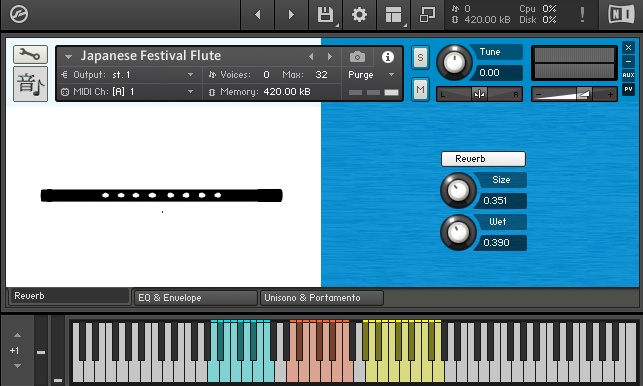
Task: Click the output level meter display
Action: pyautogui.click(x=575, y=63)
